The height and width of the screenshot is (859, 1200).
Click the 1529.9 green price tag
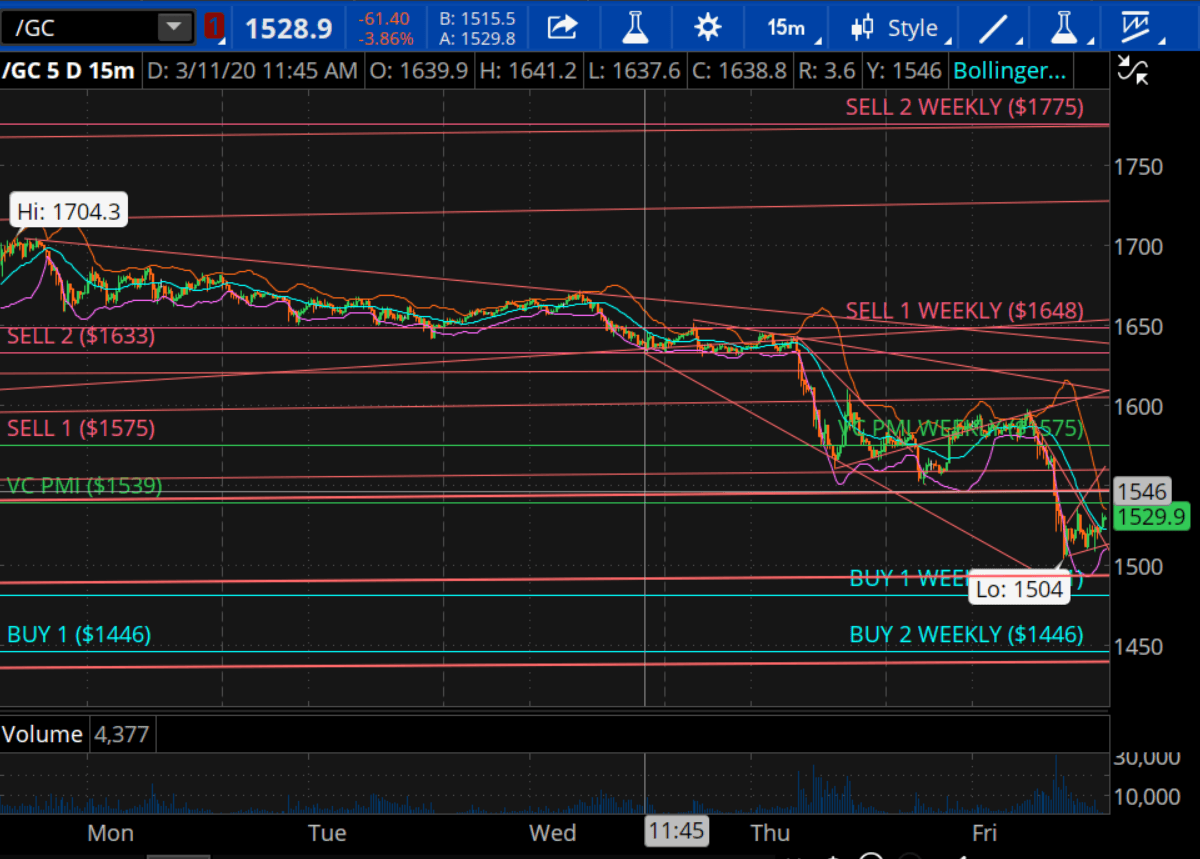coord(1149,516)
